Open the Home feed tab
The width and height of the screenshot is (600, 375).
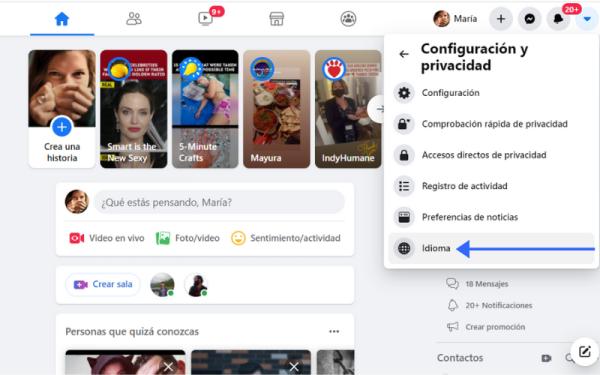click(62, 19)
